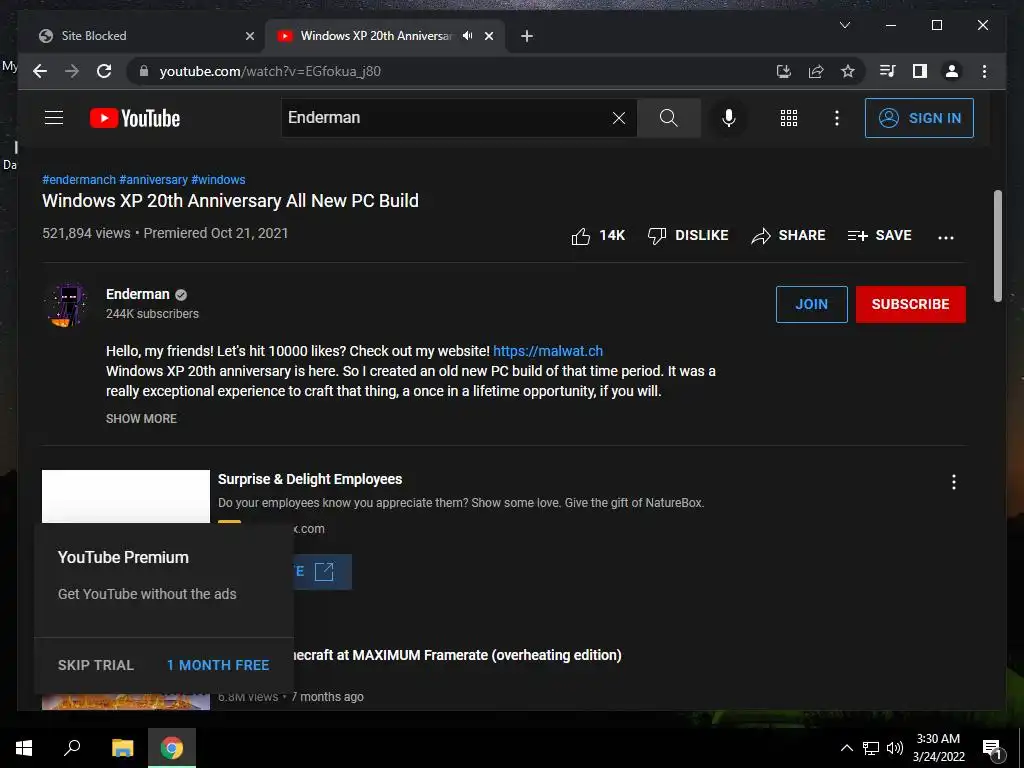Open the YouTube apps grid
This screenshot has height=768, width=1024.
click(788, 118)
